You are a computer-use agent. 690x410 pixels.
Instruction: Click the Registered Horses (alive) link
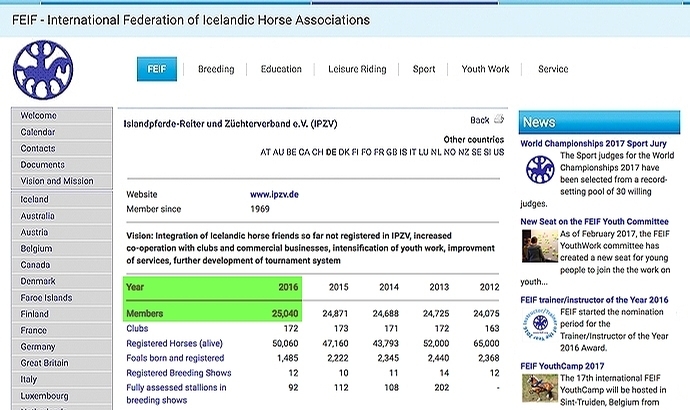tap(175, 344)
